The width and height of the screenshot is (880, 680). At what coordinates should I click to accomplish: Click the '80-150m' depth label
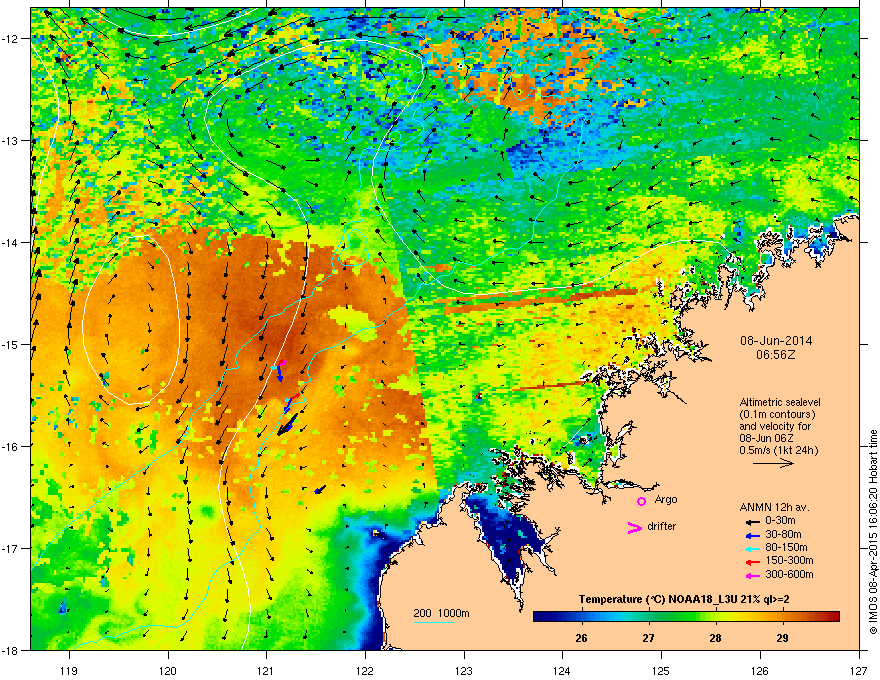(x=786, y=547)
